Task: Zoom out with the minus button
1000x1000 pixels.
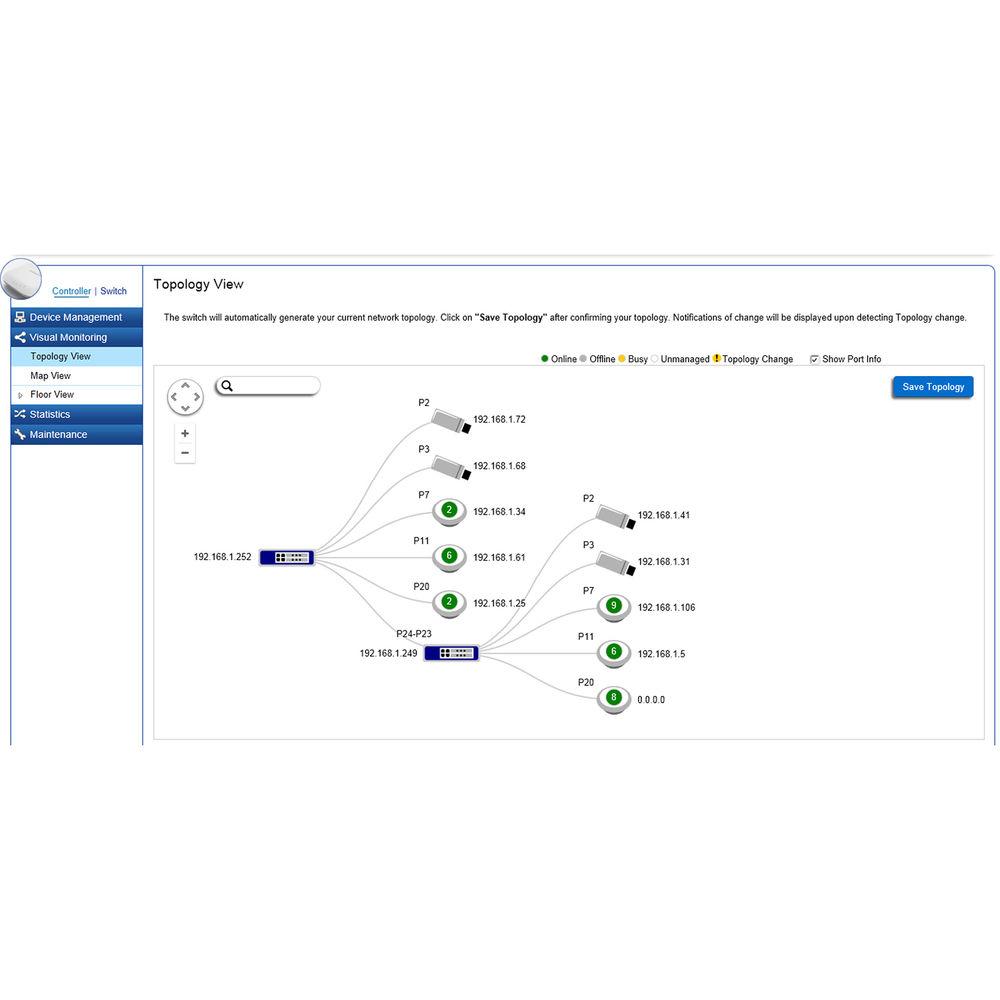Action: [x=185, y=453]
